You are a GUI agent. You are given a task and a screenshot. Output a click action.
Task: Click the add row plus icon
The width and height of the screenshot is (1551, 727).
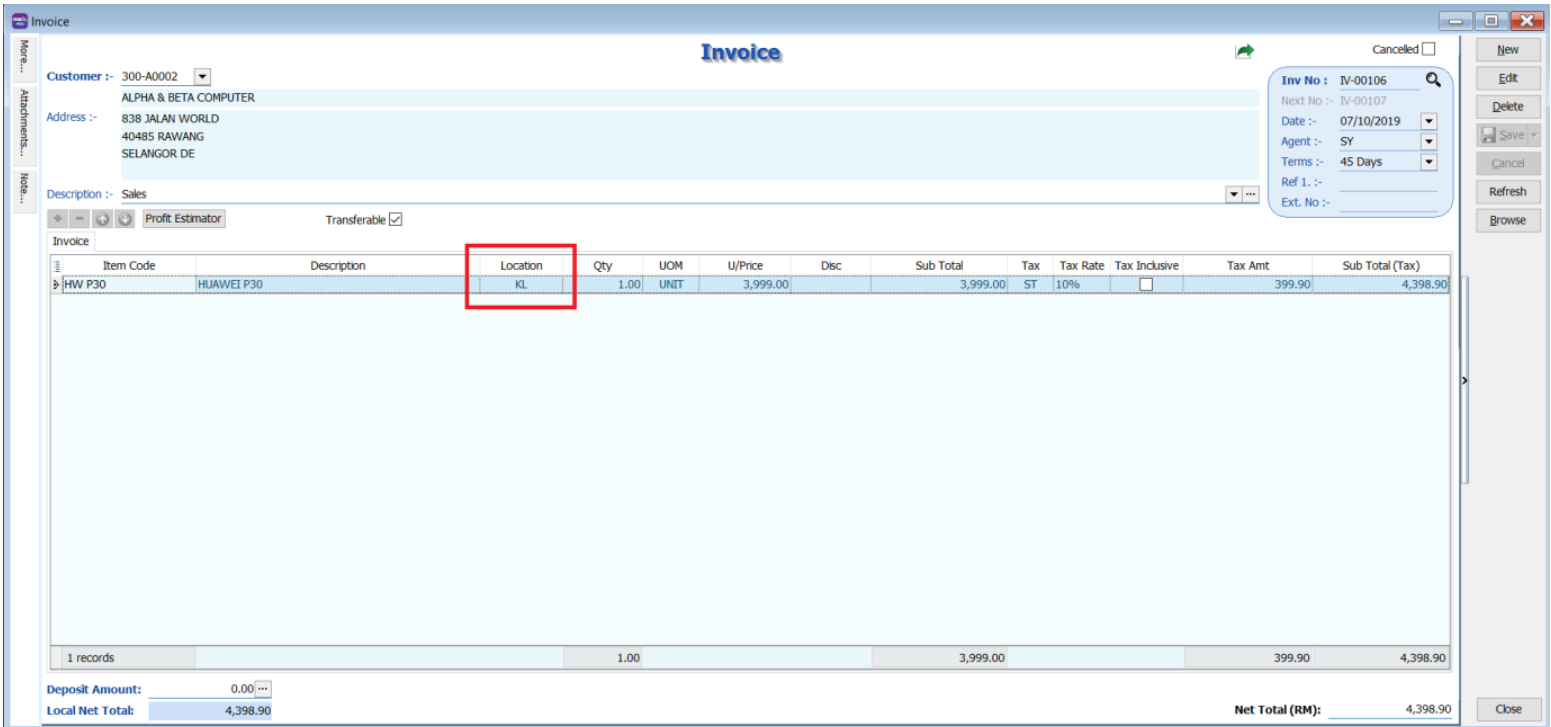pos(58,219)
